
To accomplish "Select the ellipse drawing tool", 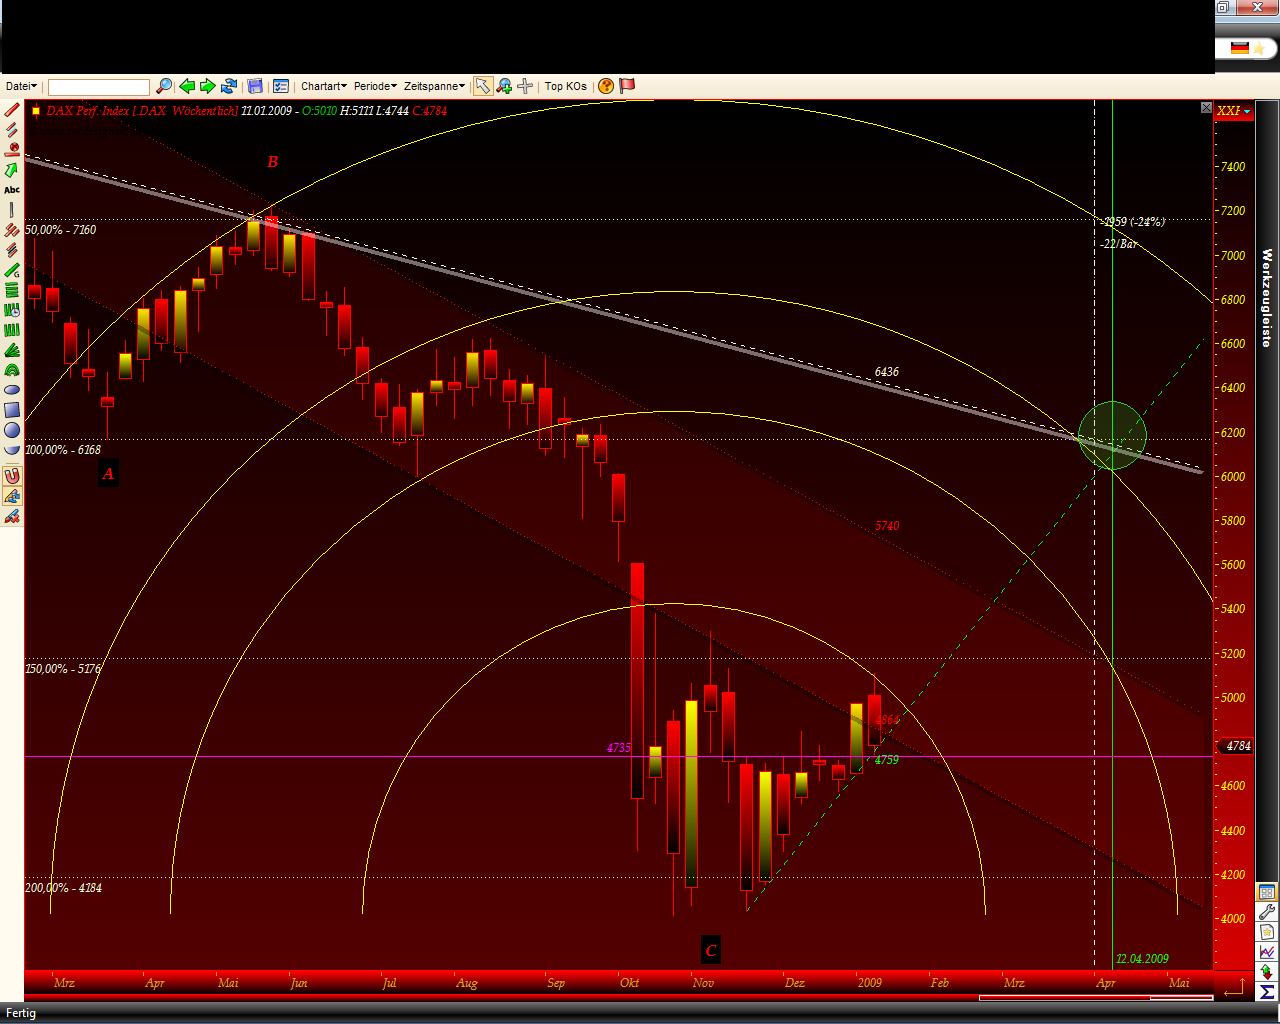I will click(x=12, y=390).
